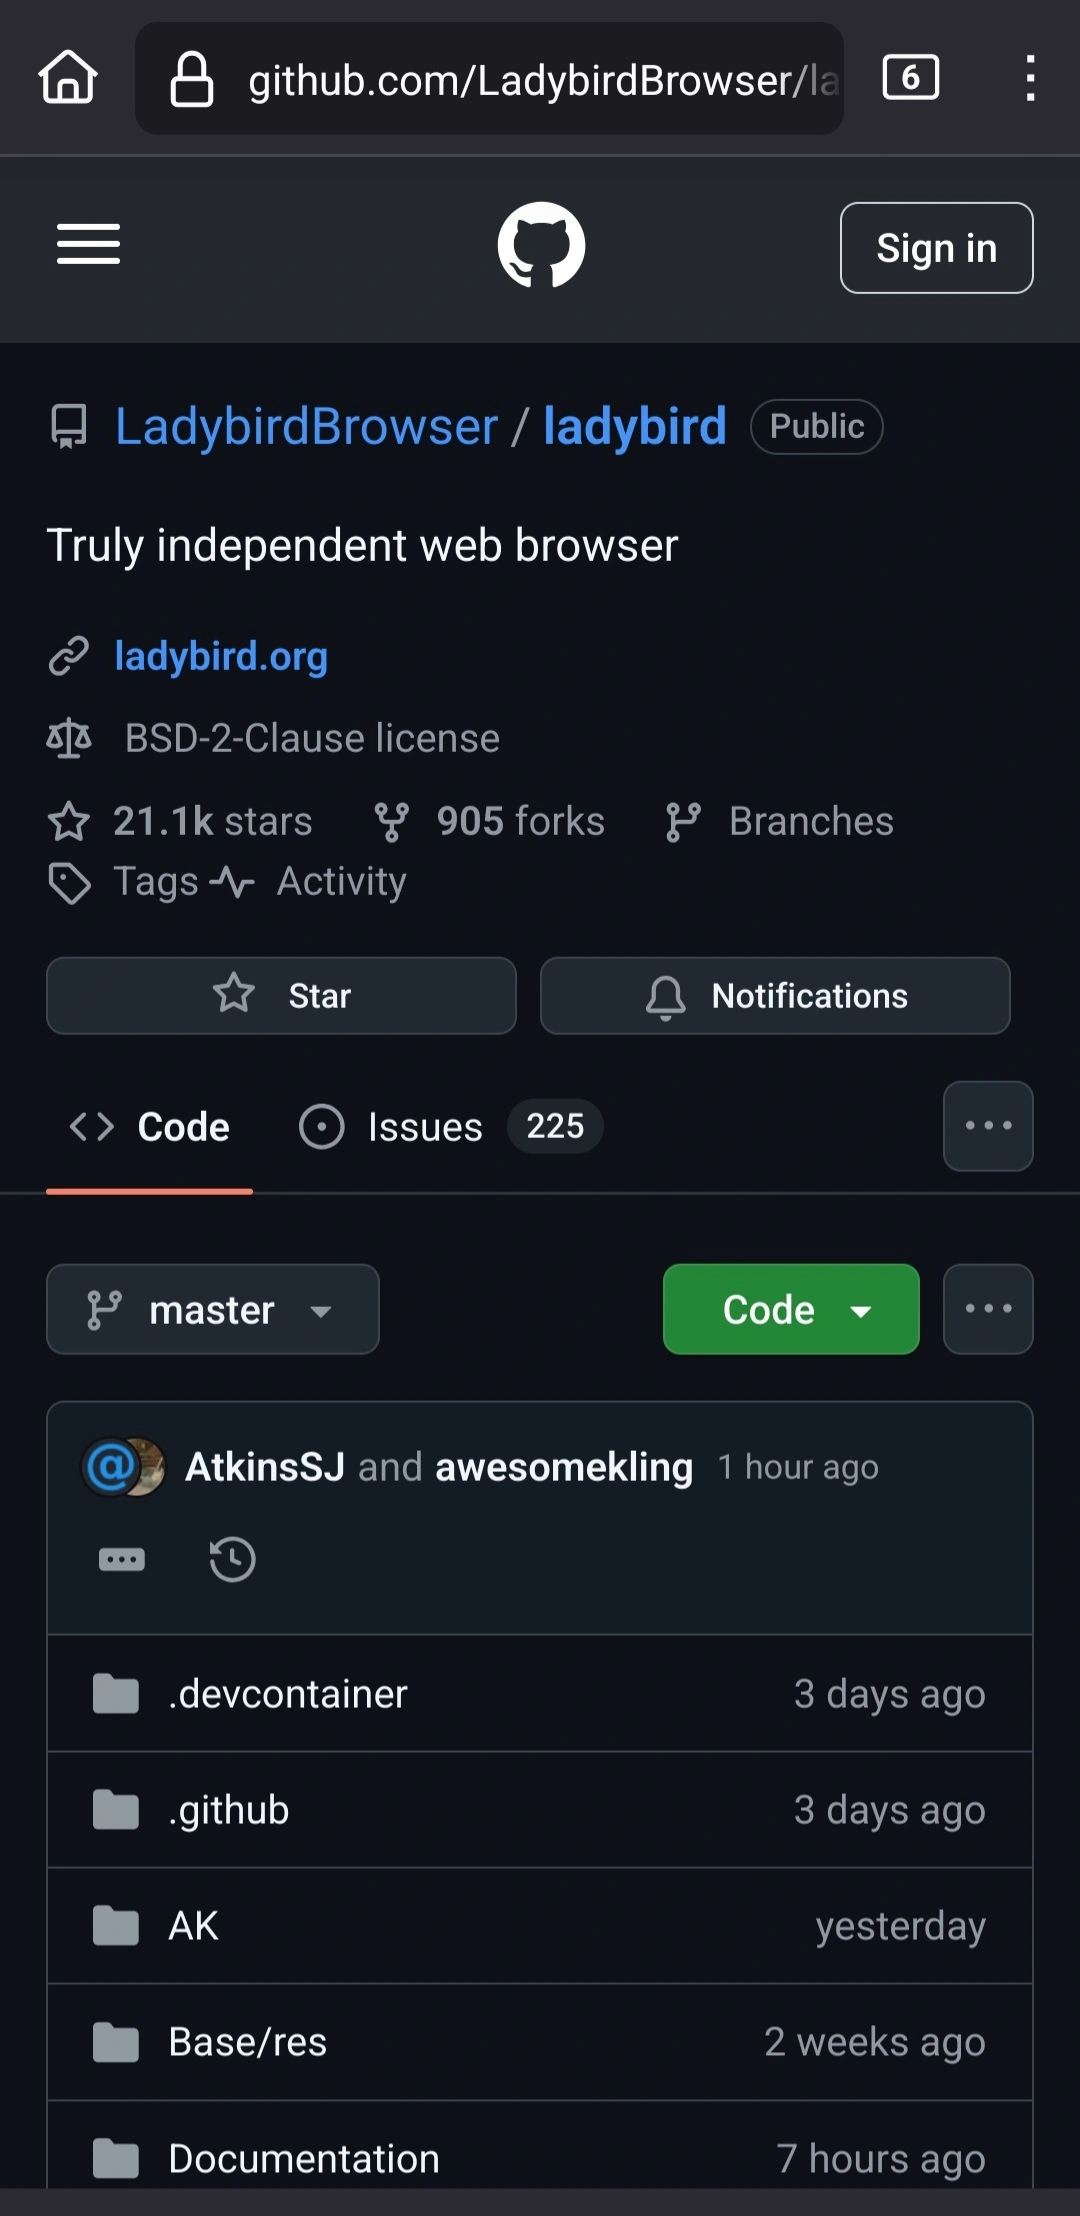Switch to the Issues tab
This screenshot has width=1080, height=2216.
tap(450, 1127)
